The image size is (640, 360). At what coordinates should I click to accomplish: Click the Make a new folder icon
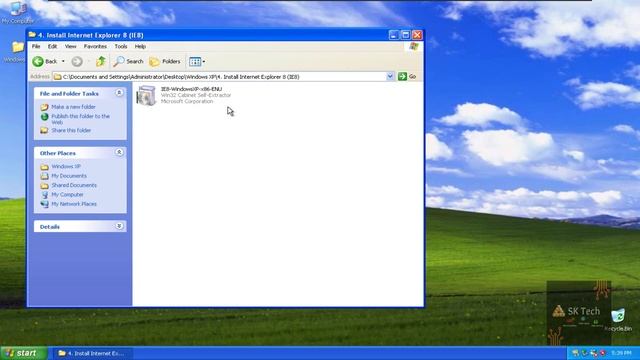pyautogui.click(x=44, y=107)
